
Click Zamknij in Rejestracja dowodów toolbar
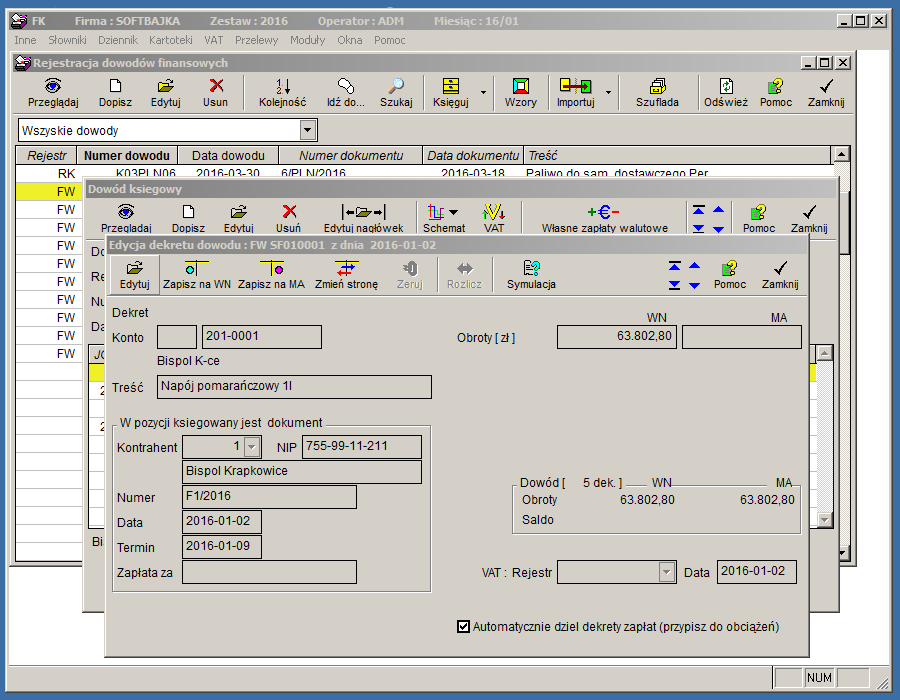tap(826, 93)
